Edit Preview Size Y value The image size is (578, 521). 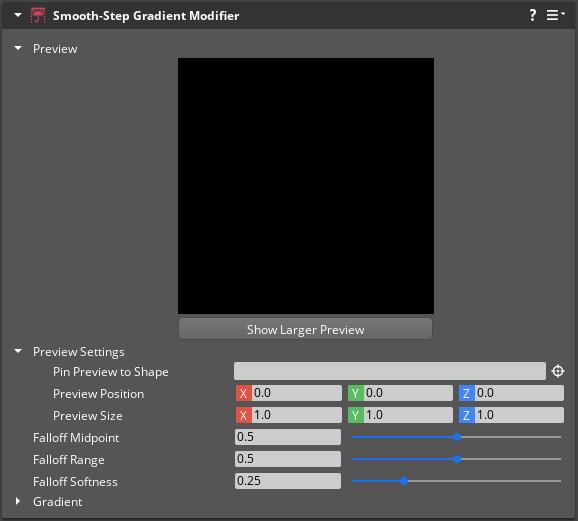(408, 415)
